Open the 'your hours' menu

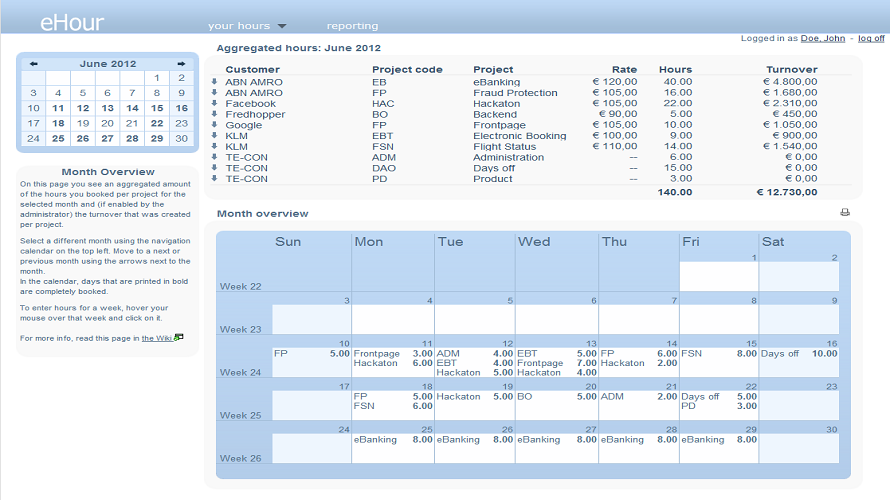(x=239, y=26)
